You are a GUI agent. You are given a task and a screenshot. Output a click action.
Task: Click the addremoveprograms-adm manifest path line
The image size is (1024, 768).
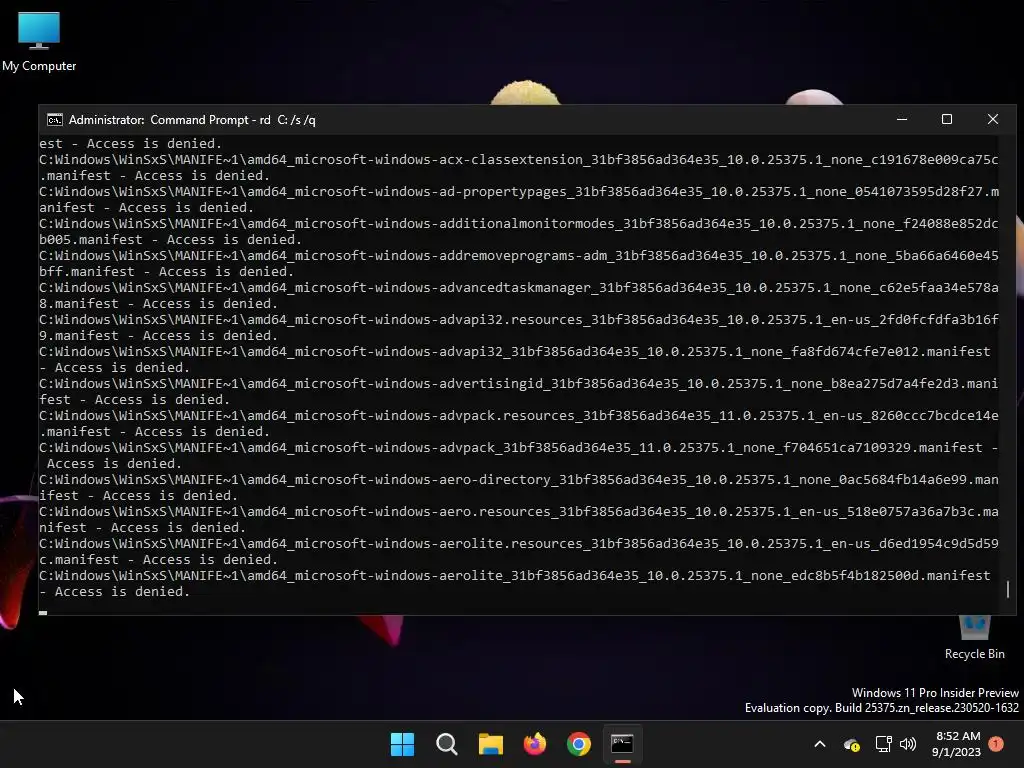(519, 256)
